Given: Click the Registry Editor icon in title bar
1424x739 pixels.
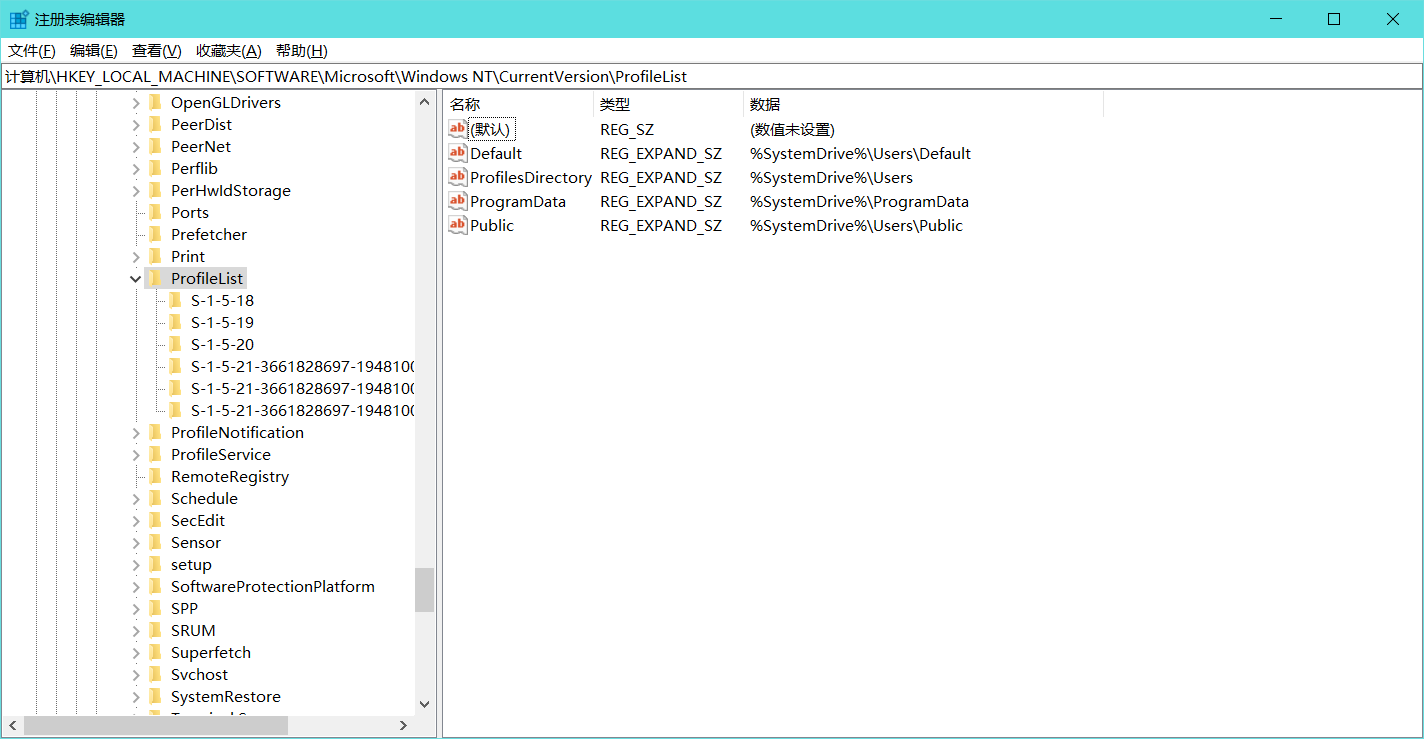Looking at the screenshot, I should pos(18,19).
